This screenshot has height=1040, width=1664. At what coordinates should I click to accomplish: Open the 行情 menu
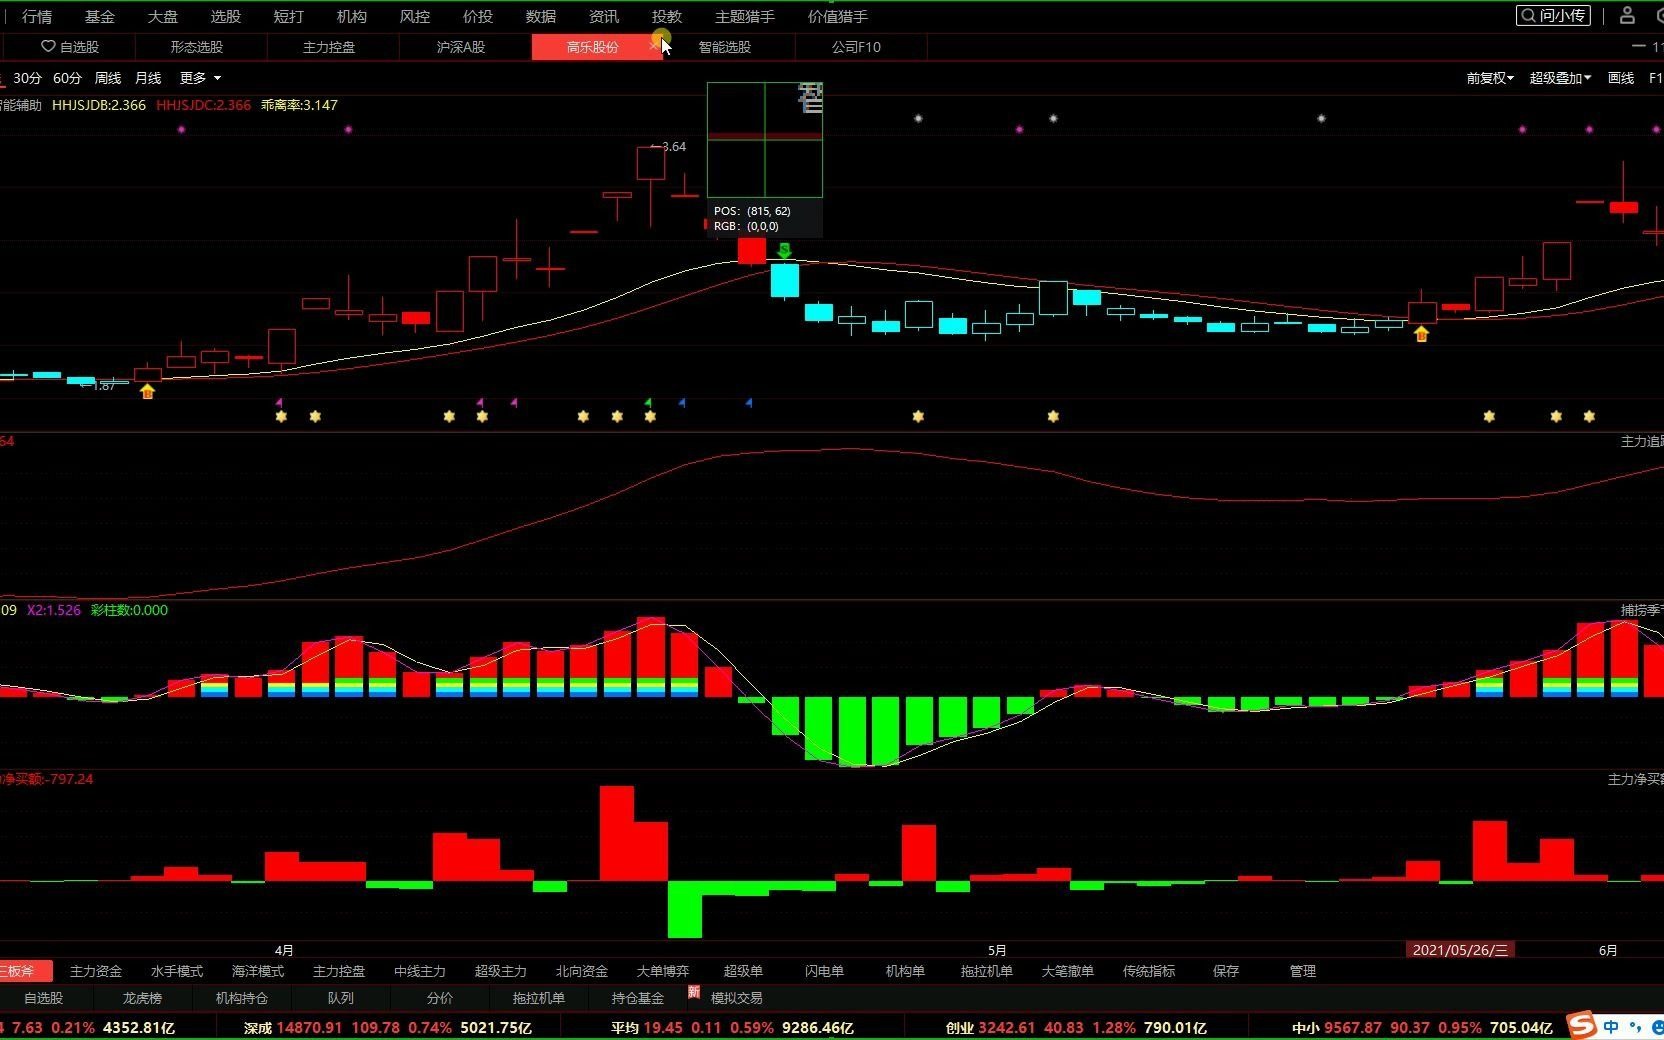coord(37,16)
